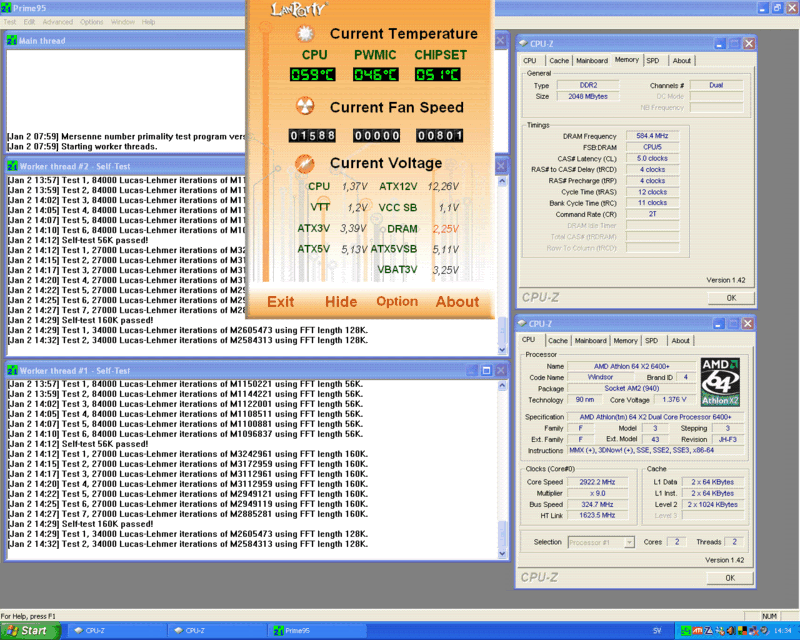Click the CPU temperature readout 059°C
Viewport: 800px width, 640px height.
coord(312,75)
